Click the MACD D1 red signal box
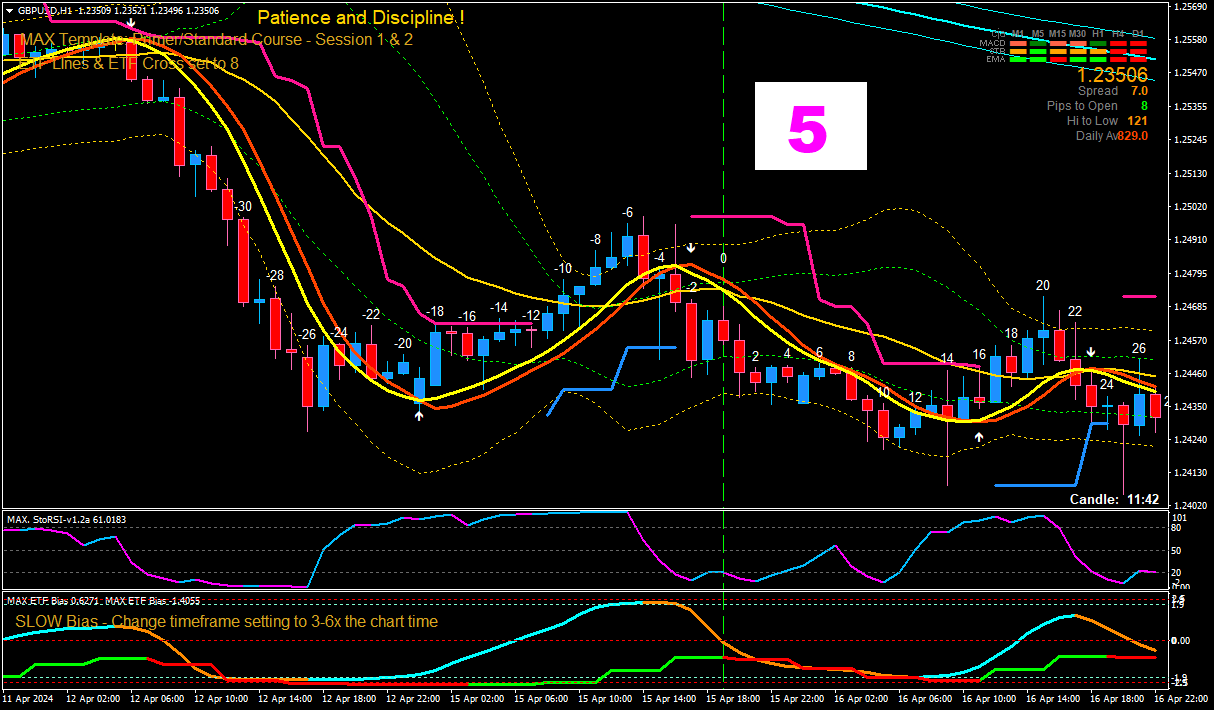The height and width of the screenshot is (710, 1214). [1138, 43]
